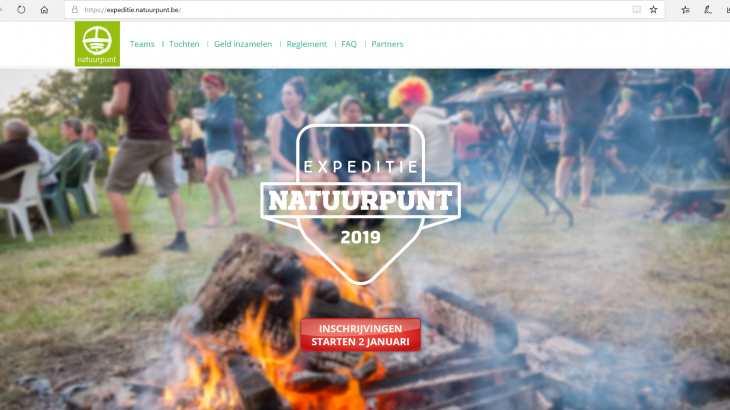Click the back navigation arrow
The height and width of the screenshot is (410, 730).
pos(1,10)
